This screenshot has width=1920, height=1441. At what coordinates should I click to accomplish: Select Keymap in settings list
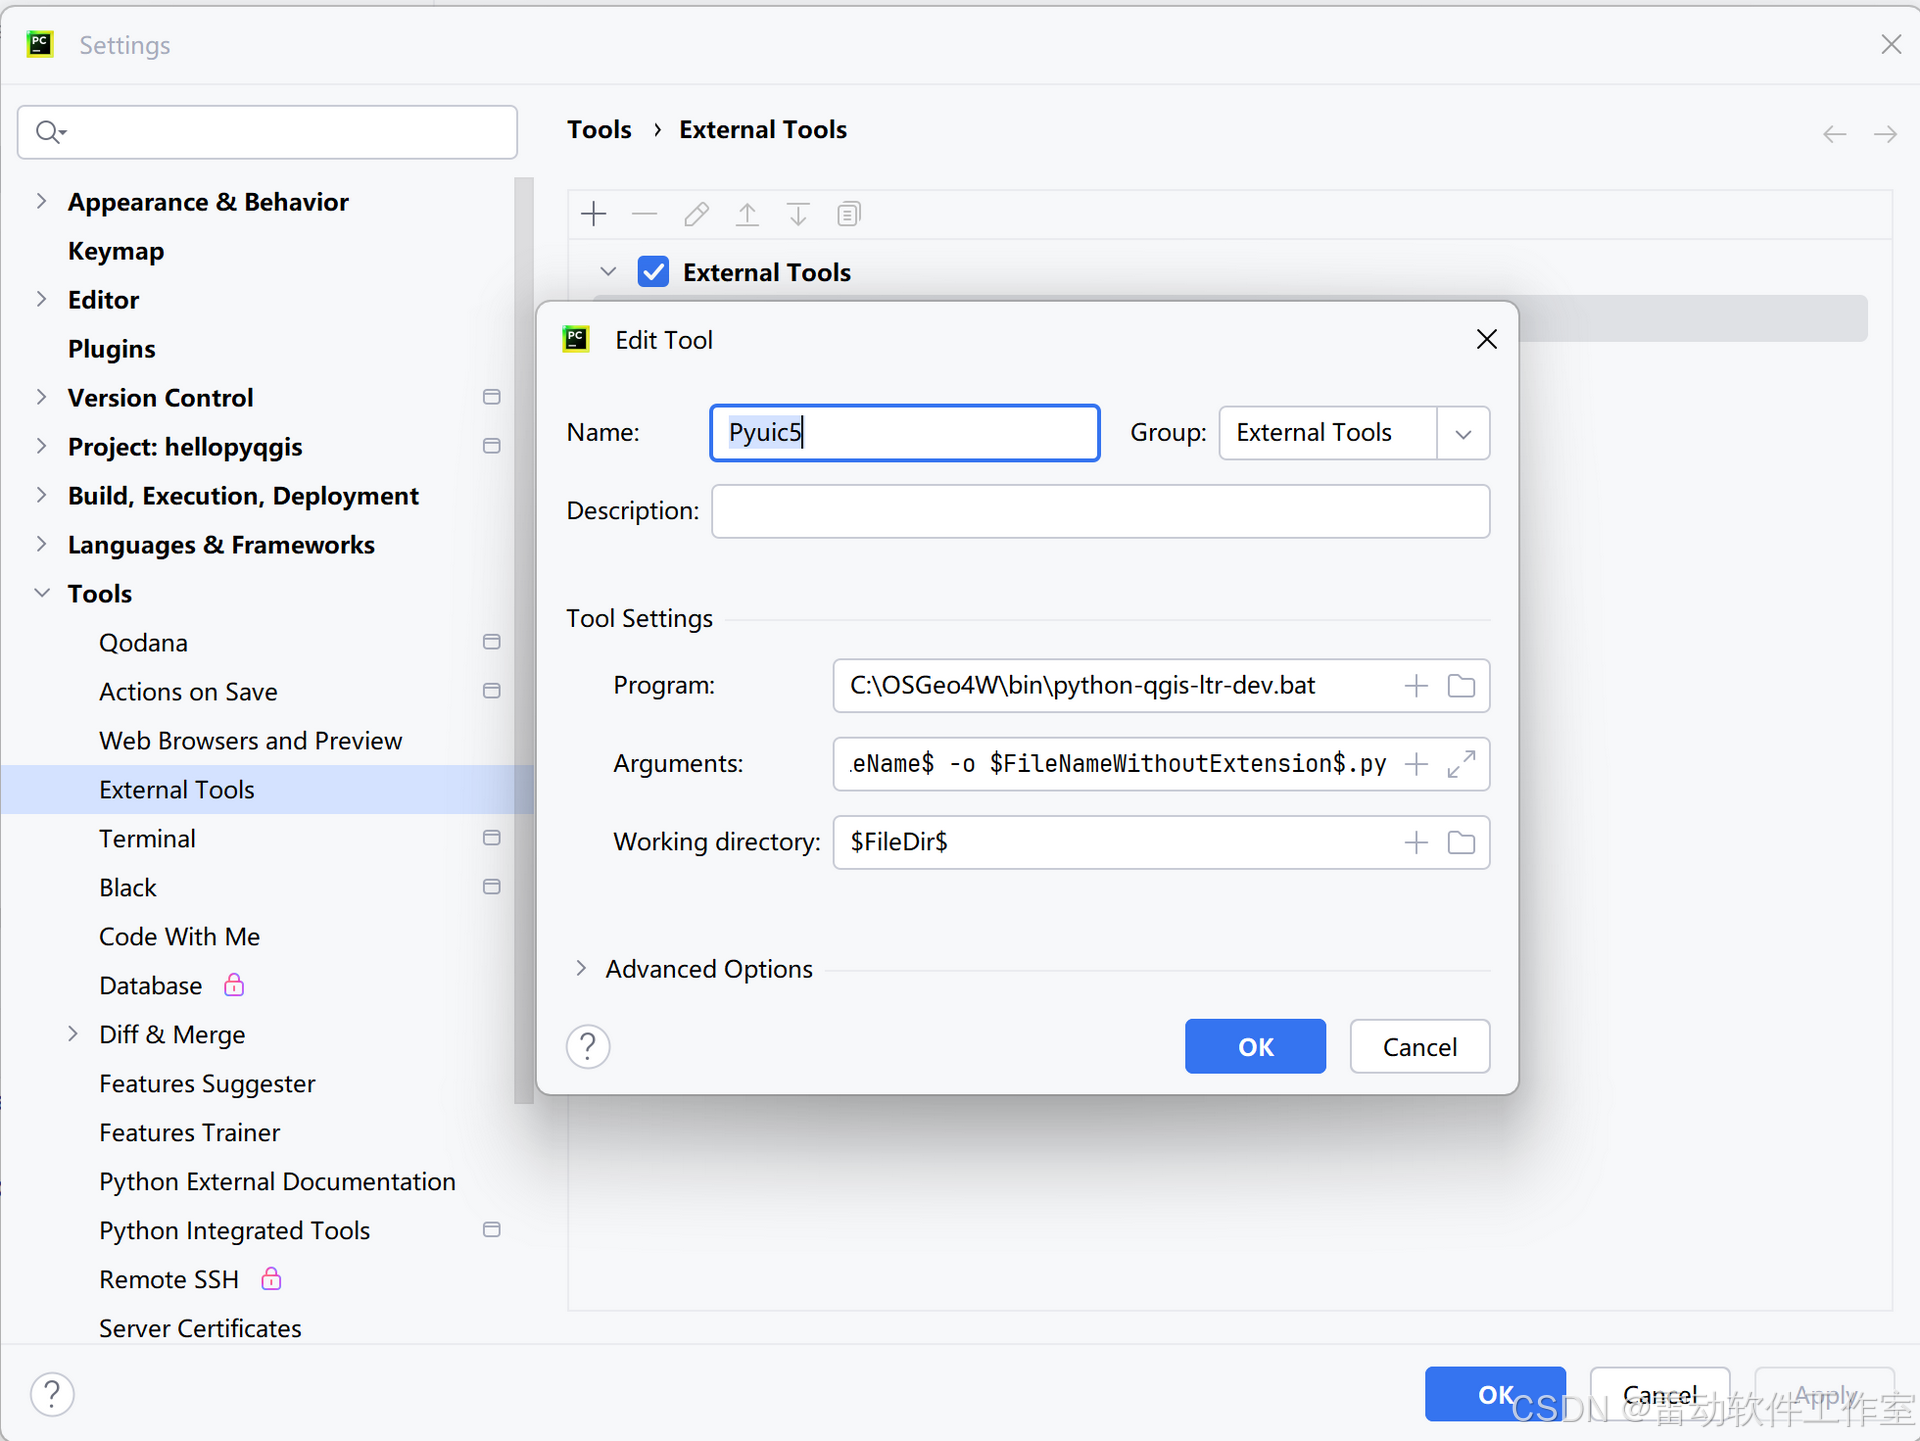(x=116, y=251)
